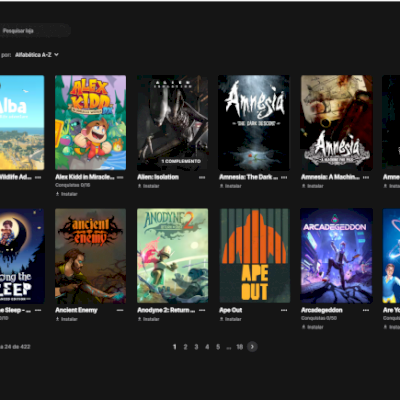Click the Ancient Enemy title text
The image size is (400, 400).
[76, 310]
